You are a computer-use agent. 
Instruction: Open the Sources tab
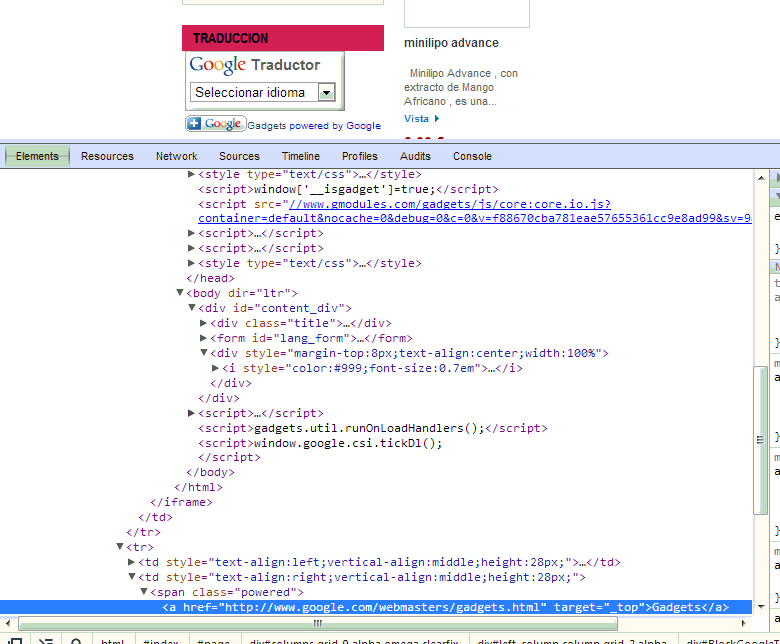coord(239,156)
